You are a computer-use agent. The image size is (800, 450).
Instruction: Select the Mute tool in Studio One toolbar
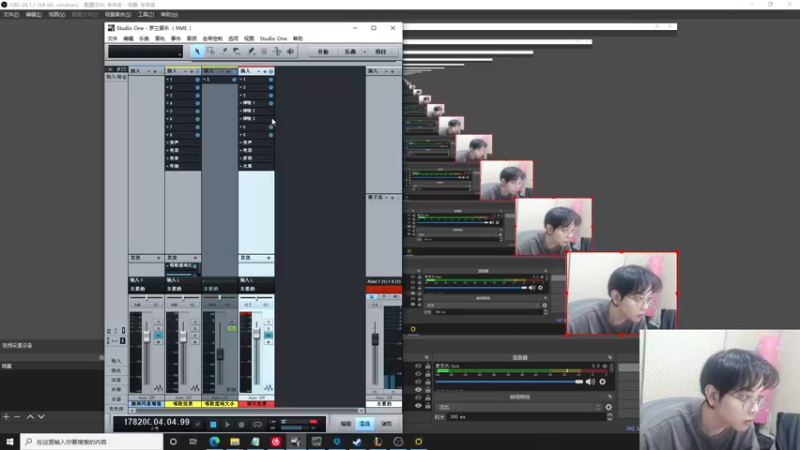click(x=264, y=52)
